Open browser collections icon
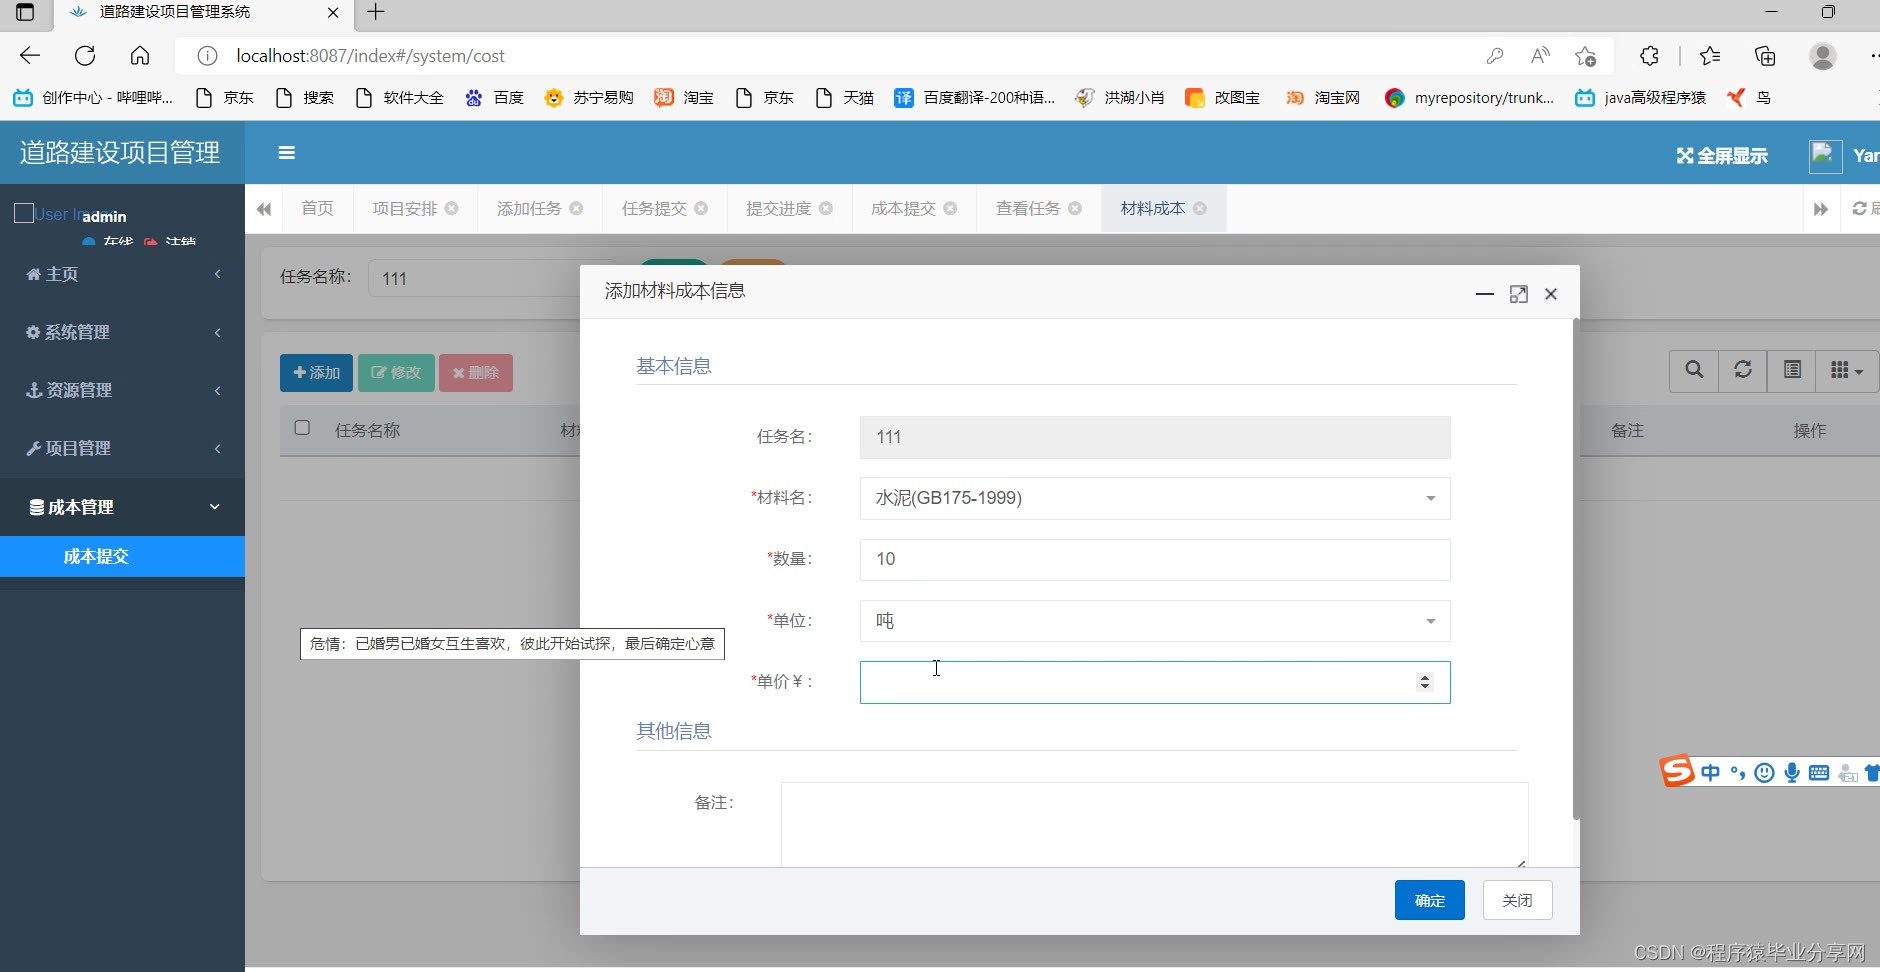The image size is (1880, 972). pos(1765,56)
